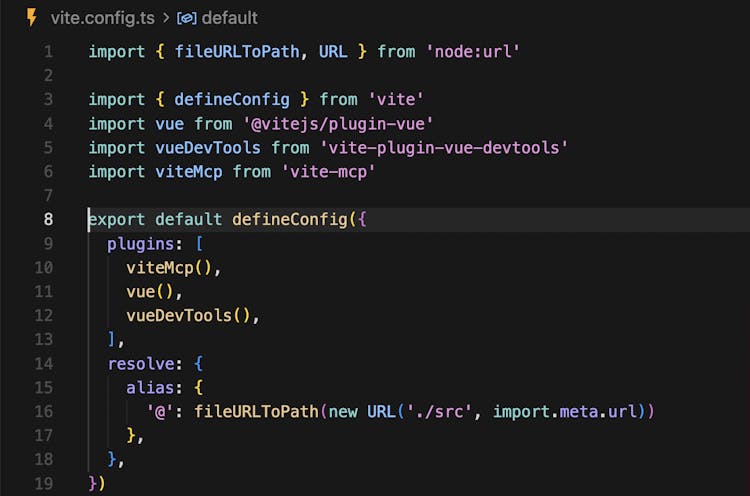The height and width of the screenshot is (496, 750).
Task: Expand the breadcrumb chevron after vite.config.ts
Action: (166, 18)
